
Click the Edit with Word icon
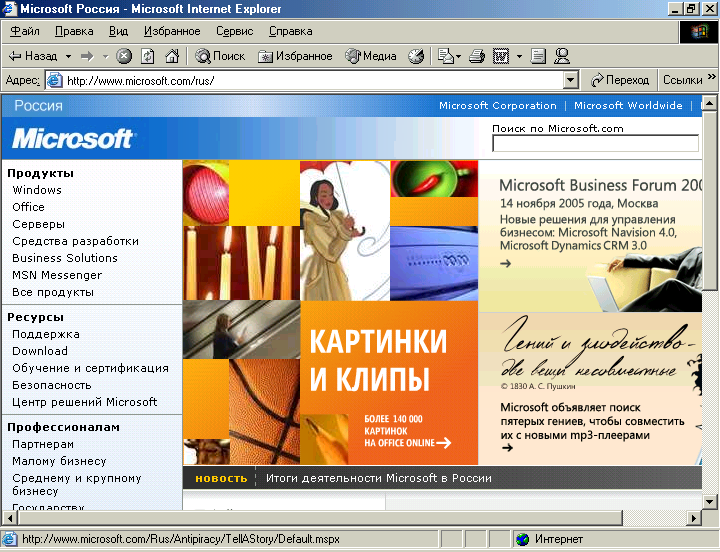tap(501, 56)
